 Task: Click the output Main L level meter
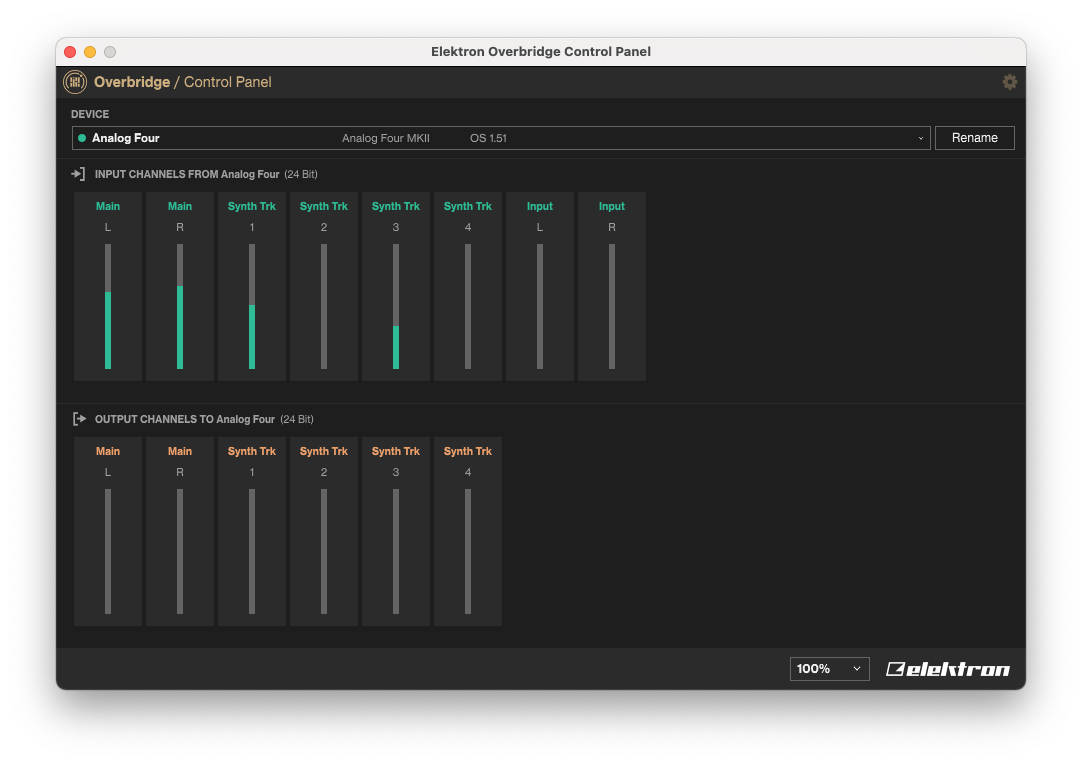coord(108,551)
